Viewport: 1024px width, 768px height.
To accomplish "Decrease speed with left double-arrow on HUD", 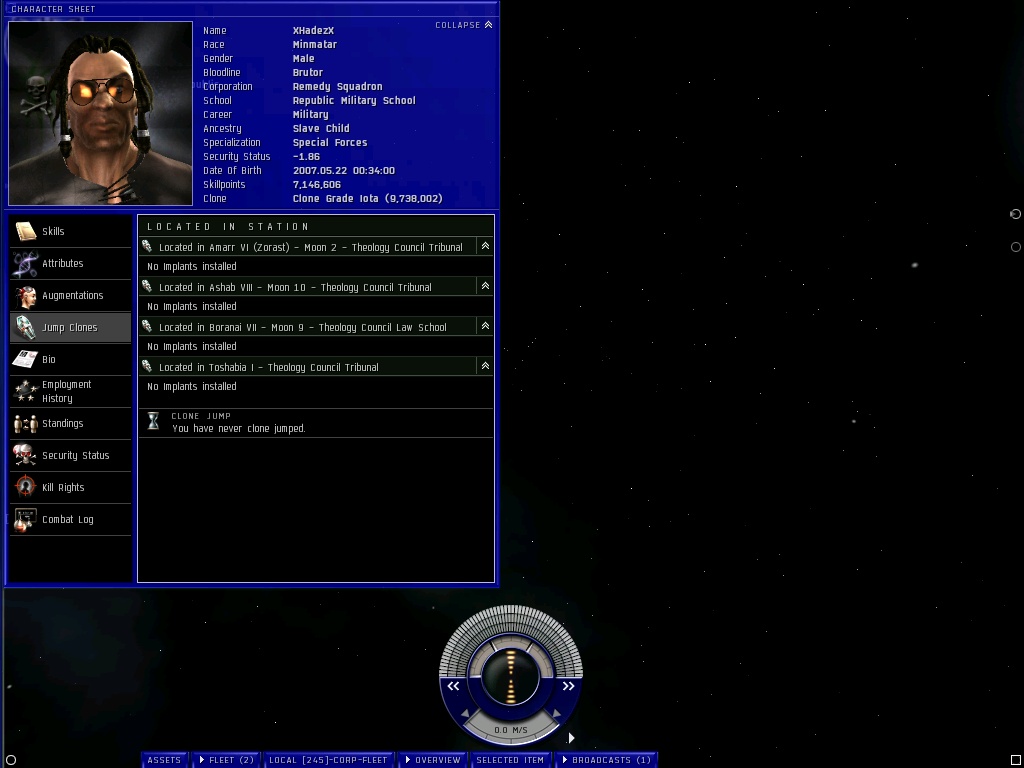I will tap(453, 686).
